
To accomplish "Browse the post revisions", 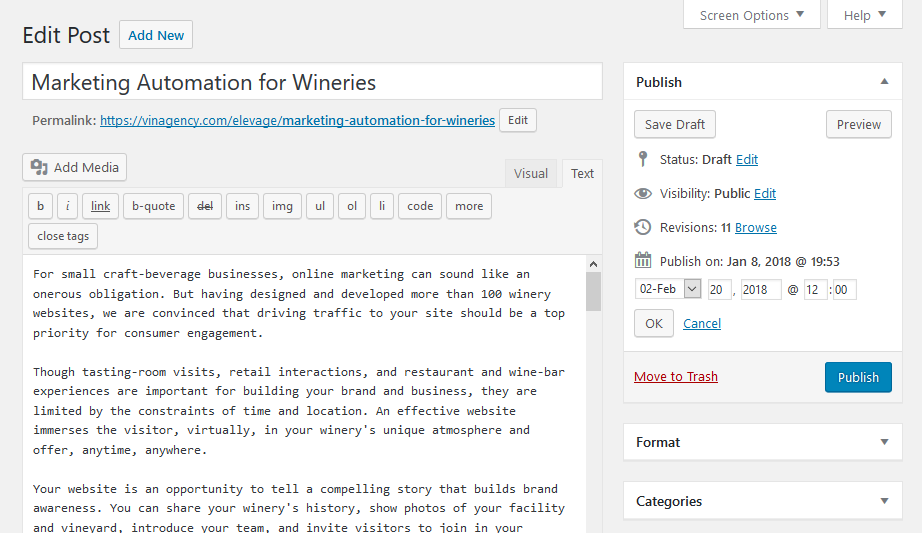I will point(756,228).
